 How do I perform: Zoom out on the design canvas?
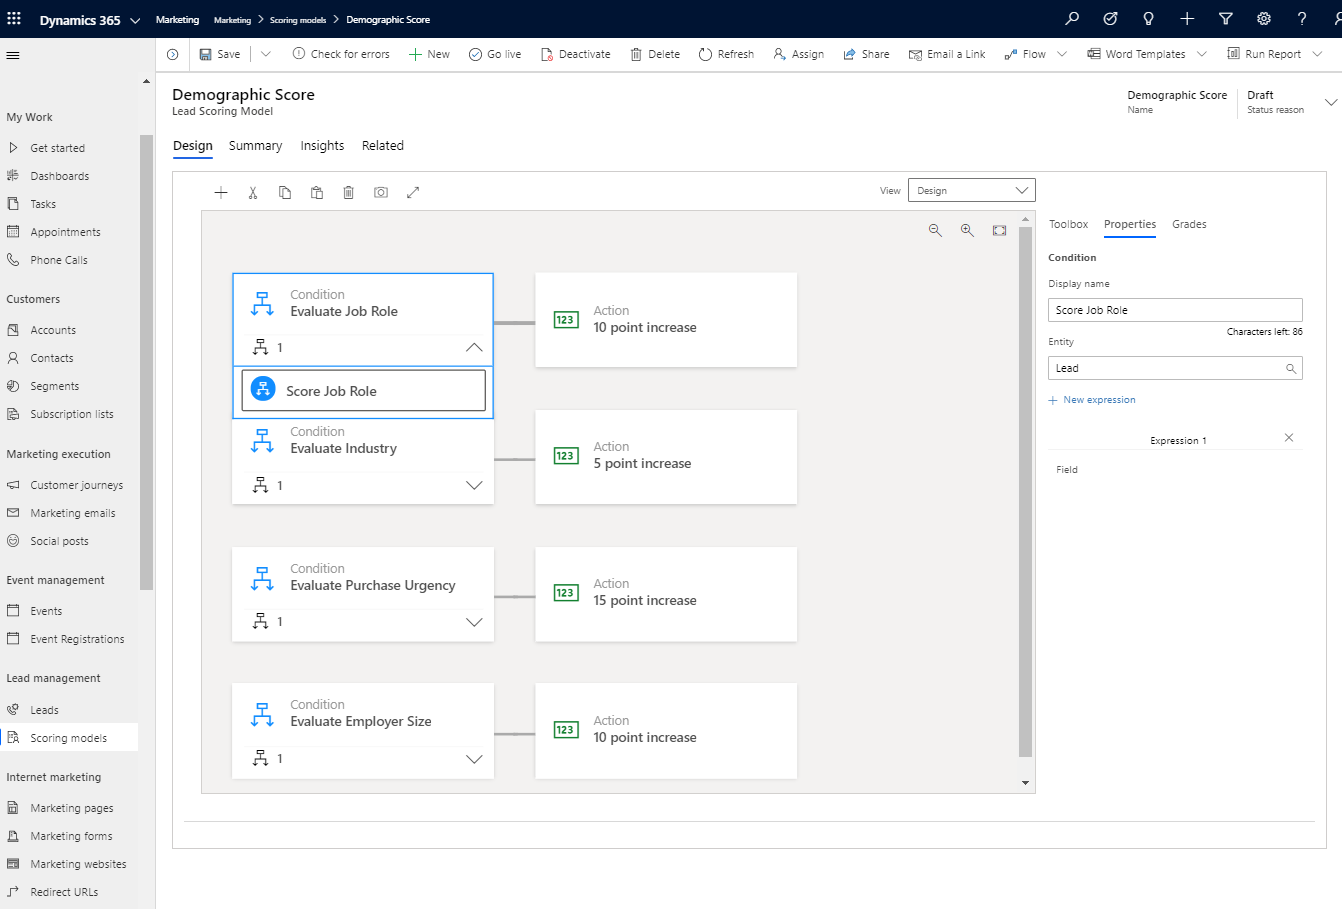(x=935, y=230)
